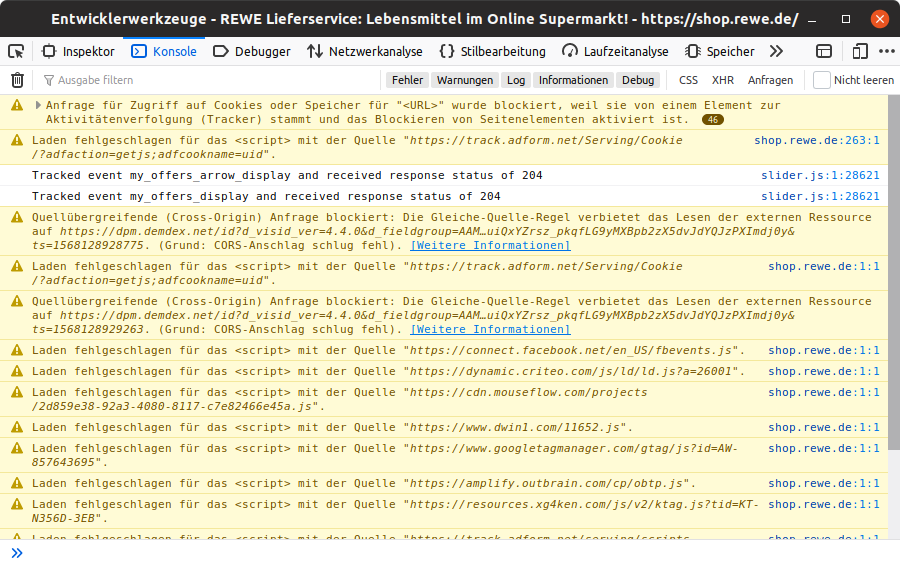Toggle the Fehler filter
This screenshot has width=900, height=567.
click(x=408, y=80)
